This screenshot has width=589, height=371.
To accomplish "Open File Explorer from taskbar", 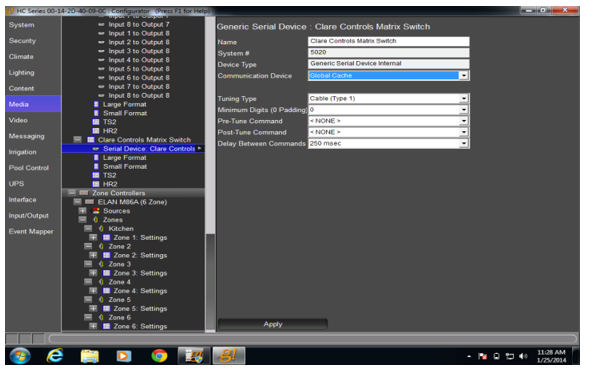I will [x=90, y=356].
